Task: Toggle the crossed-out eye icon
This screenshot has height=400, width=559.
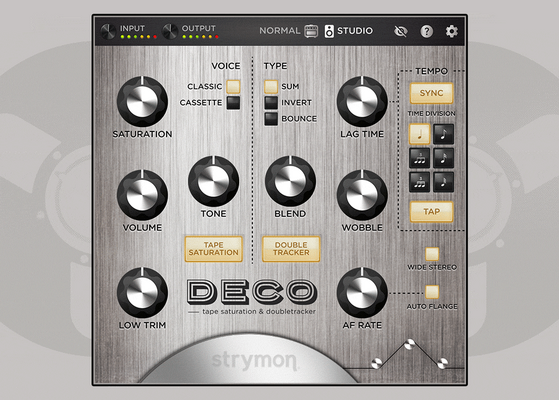Action: tap(401, 31)
